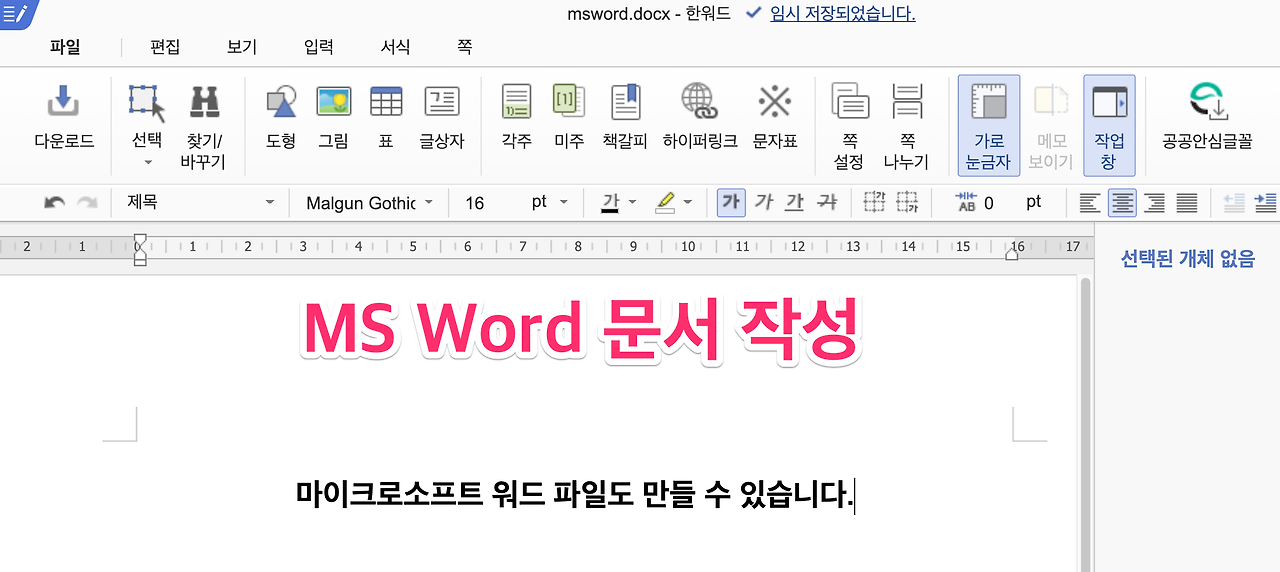1280x572 pixels.
Task: Apply font color with 가 swatch
Action: (610, 203)
